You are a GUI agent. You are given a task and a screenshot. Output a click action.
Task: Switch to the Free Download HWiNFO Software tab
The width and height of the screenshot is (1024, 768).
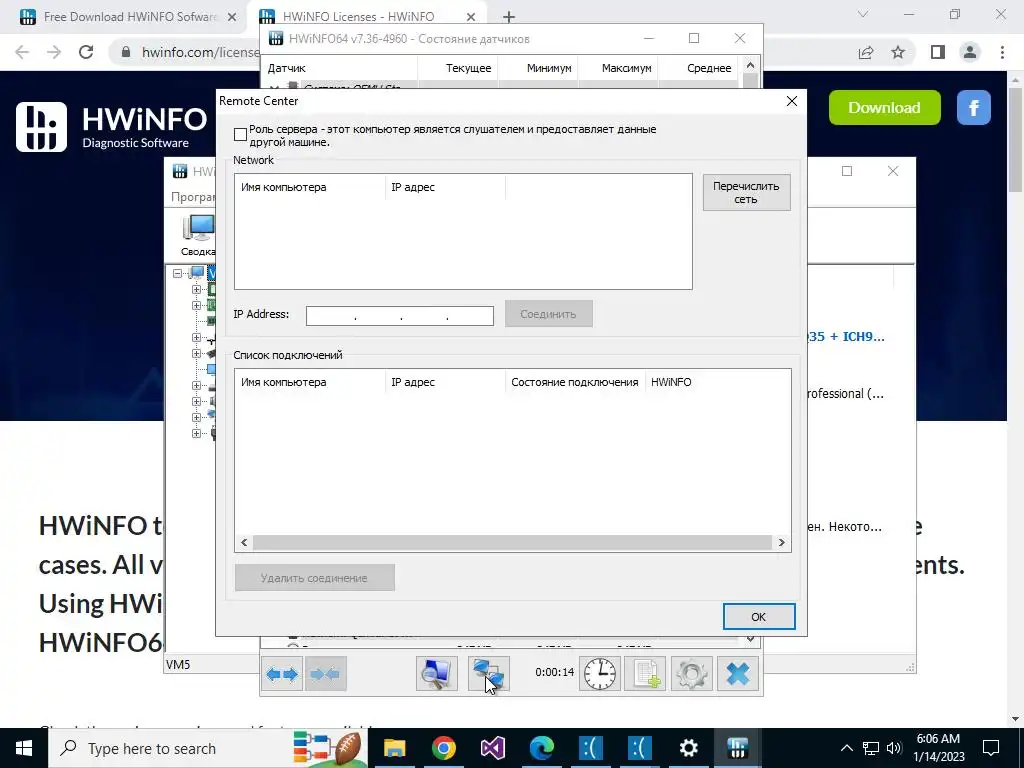tap(131, 17)
